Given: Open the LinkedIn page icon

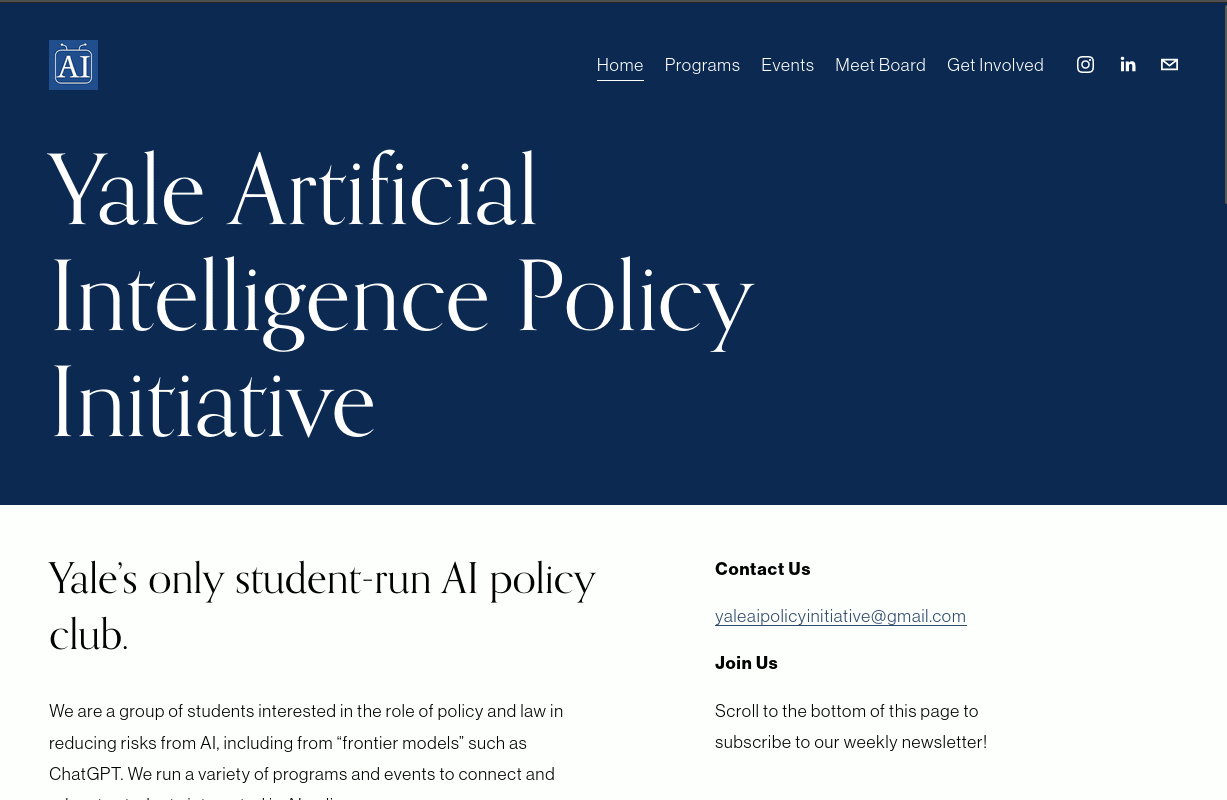Looking at the screenshot, I should coord(1128,65).
